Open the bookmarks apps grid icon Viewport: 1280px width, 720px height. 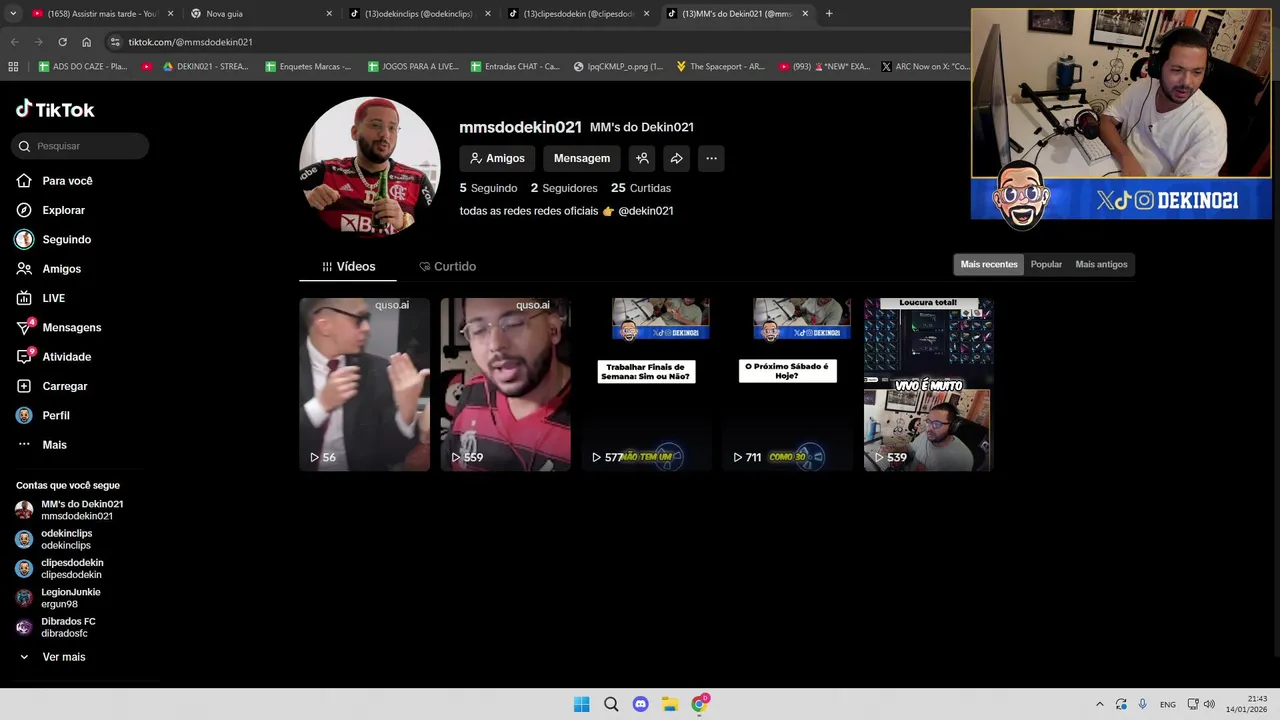point(13,67)
